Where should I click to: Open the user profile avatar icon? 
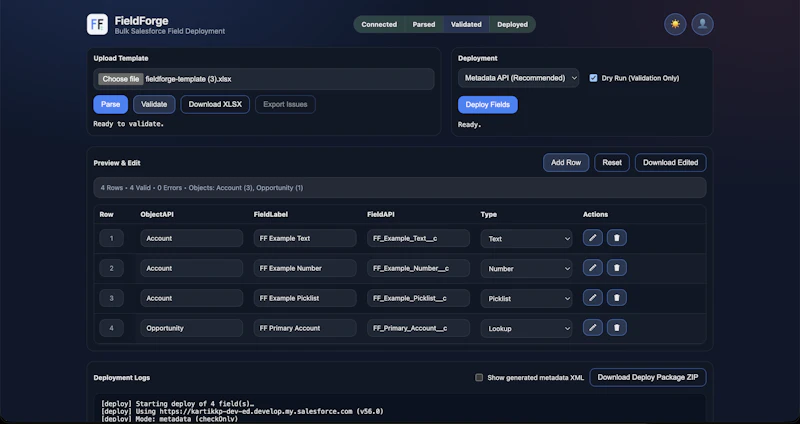[702, 24]
